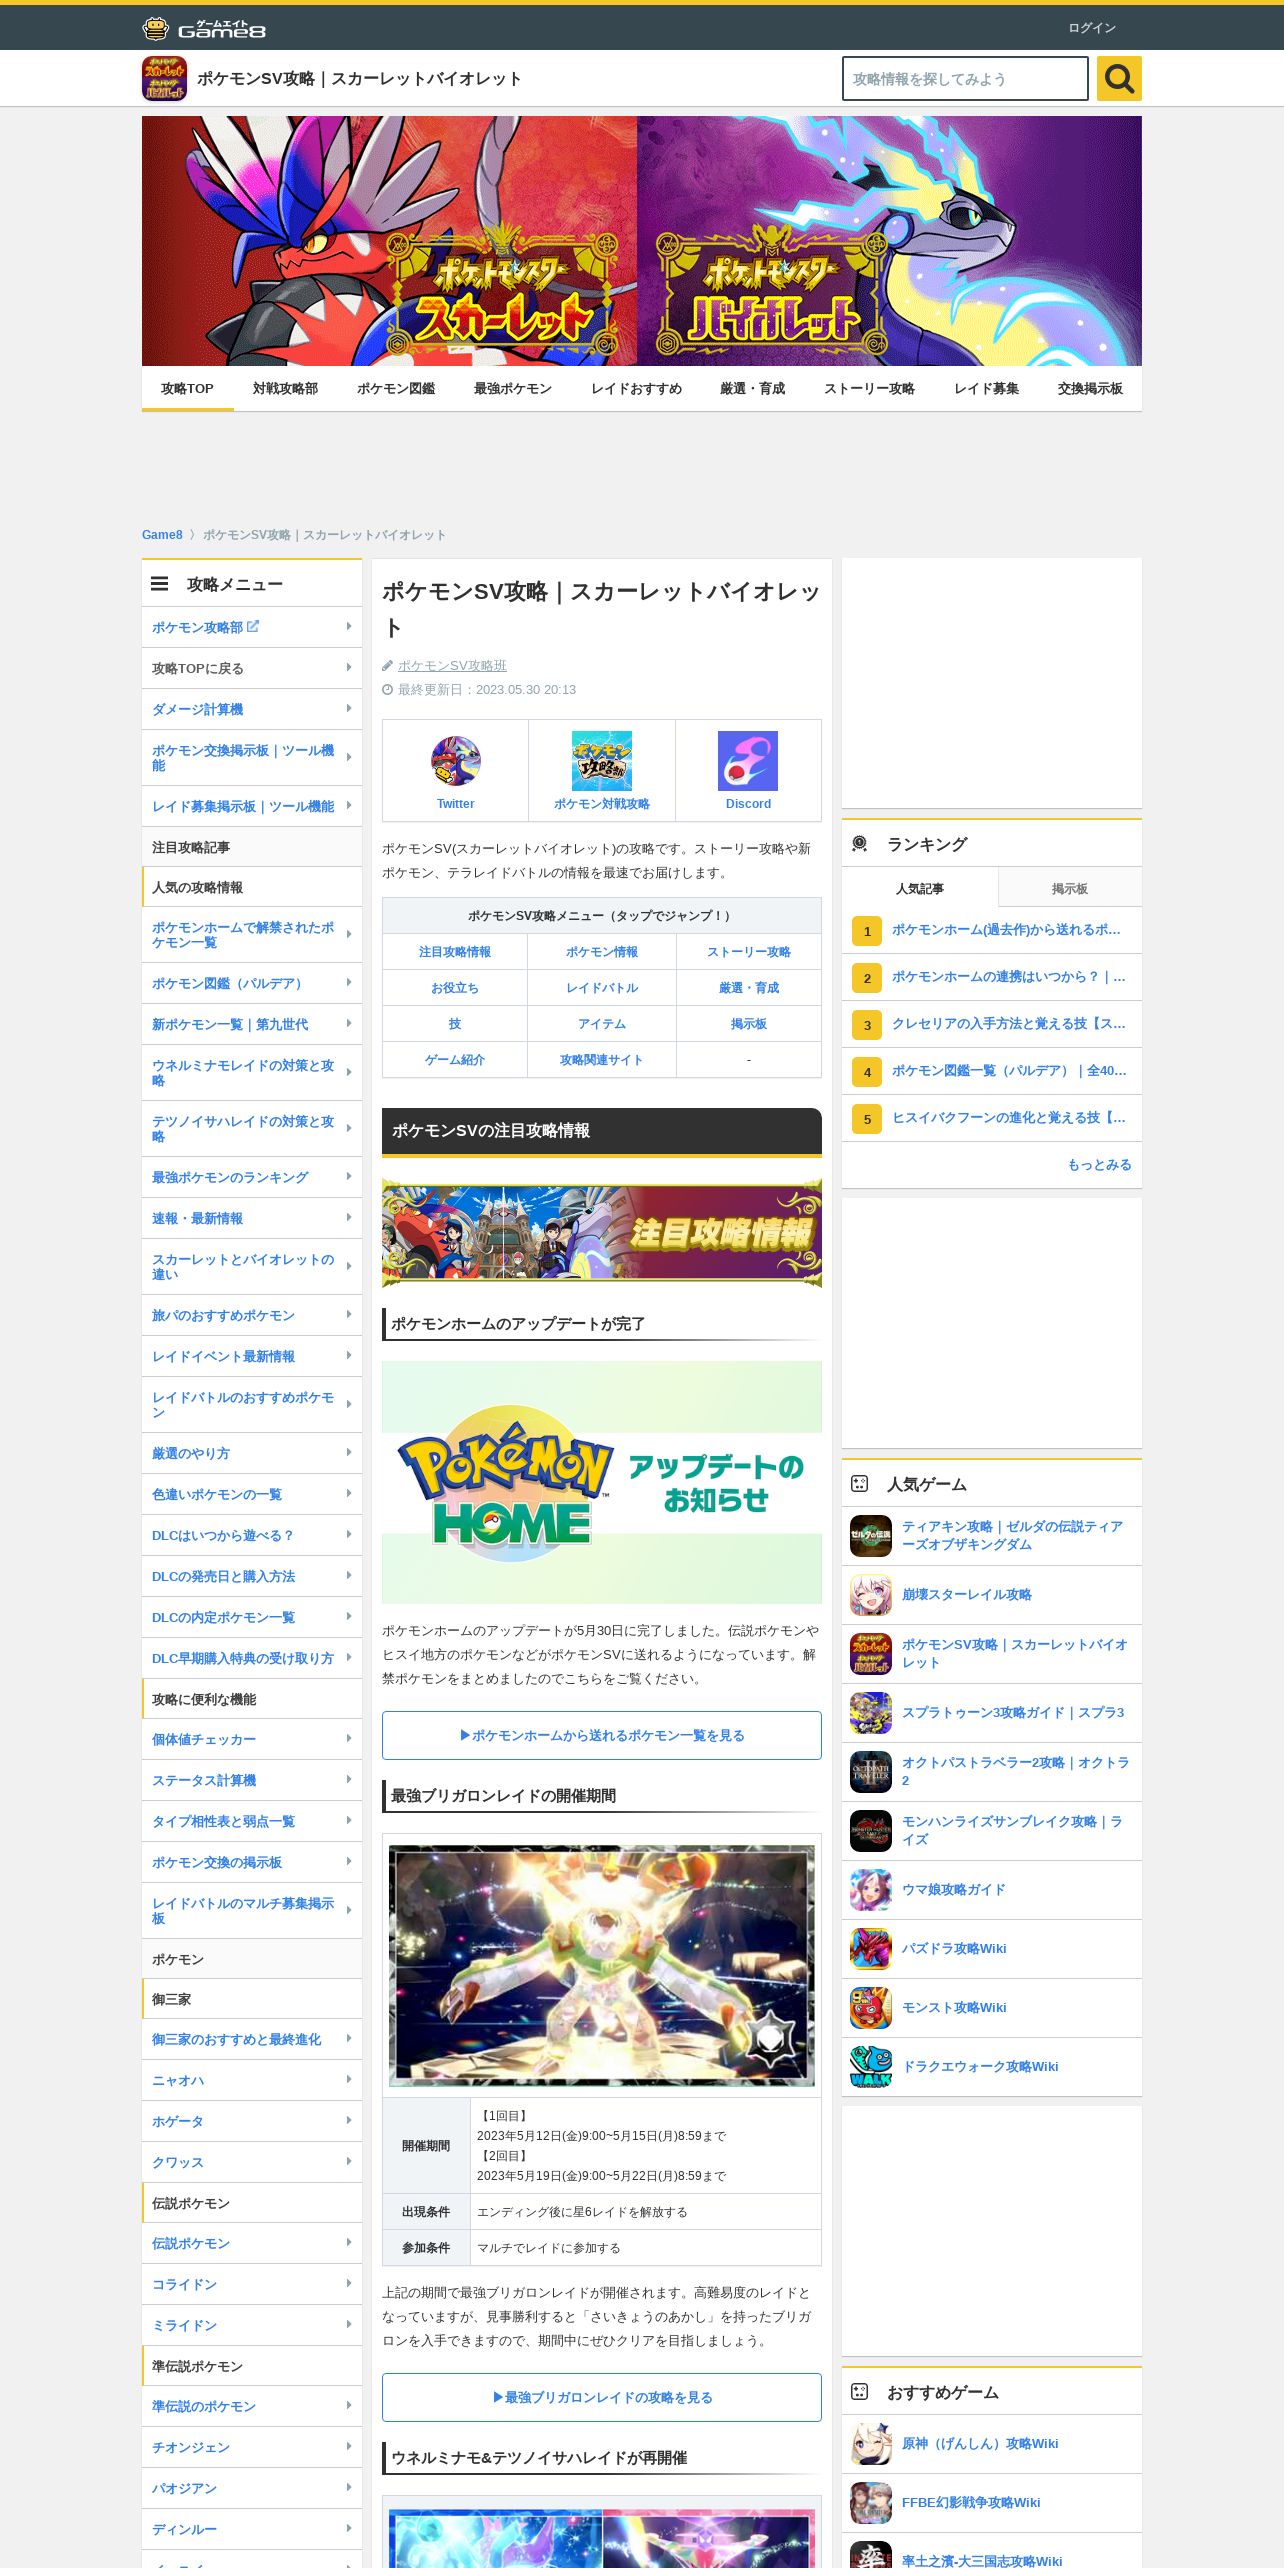The width and height of the screenshot is (1284, 2568).
Task: Click ポケモンホームから送れるポケモン一覧を見る button
Action: pyautogui.click(x=602, y=1735)
